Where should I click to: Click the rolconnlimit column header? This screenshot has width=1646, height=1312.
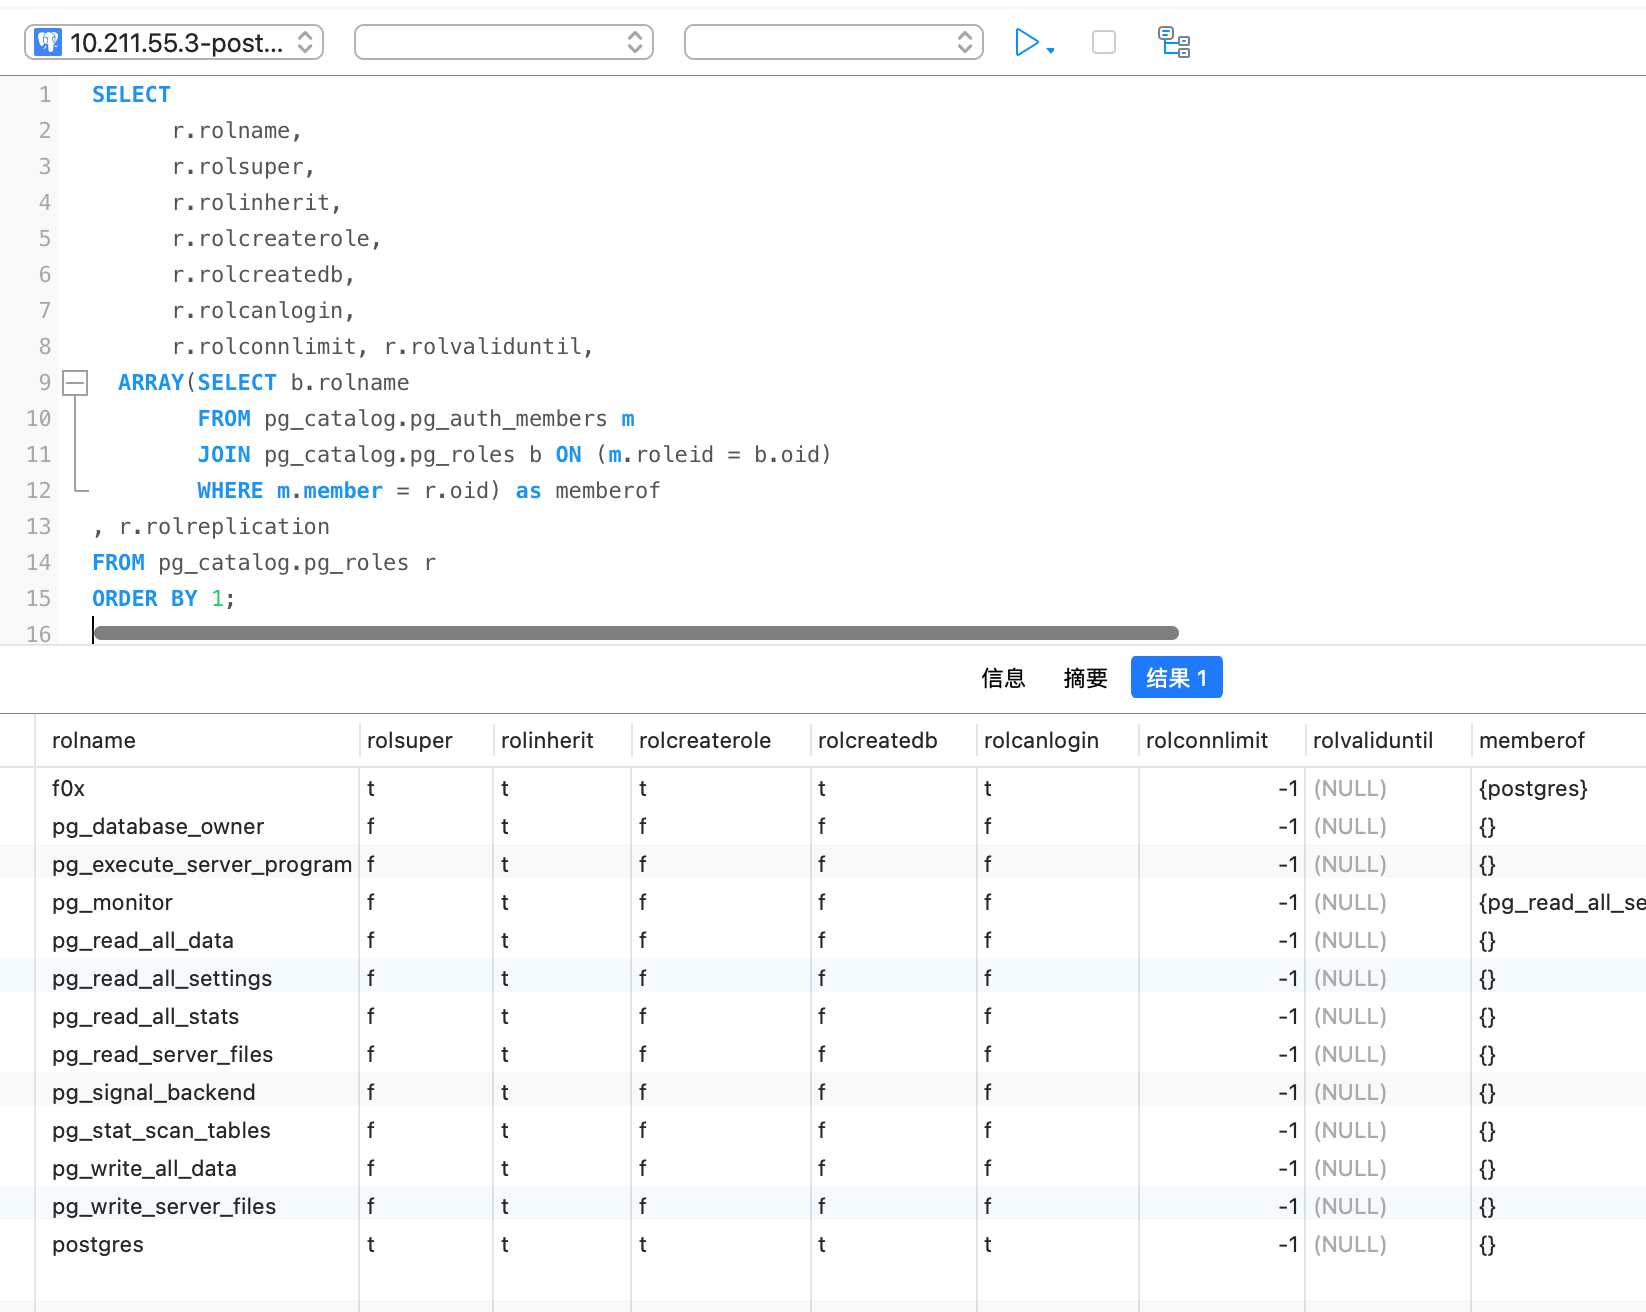(1206, 741)
